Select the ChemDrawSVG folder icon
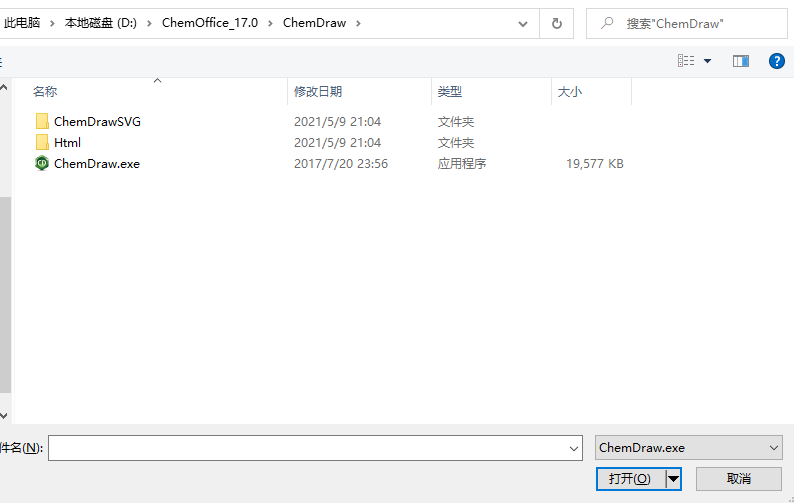 [x=42, y=122]
